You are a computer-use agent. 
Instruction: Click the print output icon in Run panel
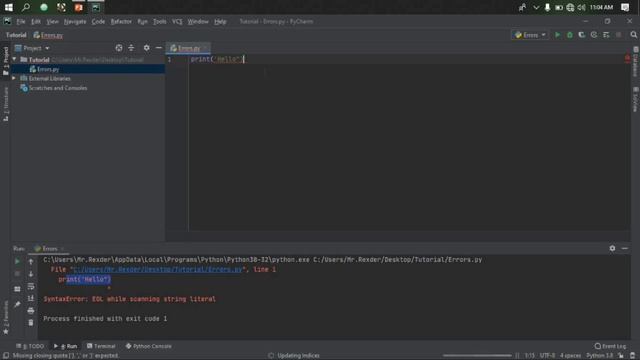pos(31,311)
